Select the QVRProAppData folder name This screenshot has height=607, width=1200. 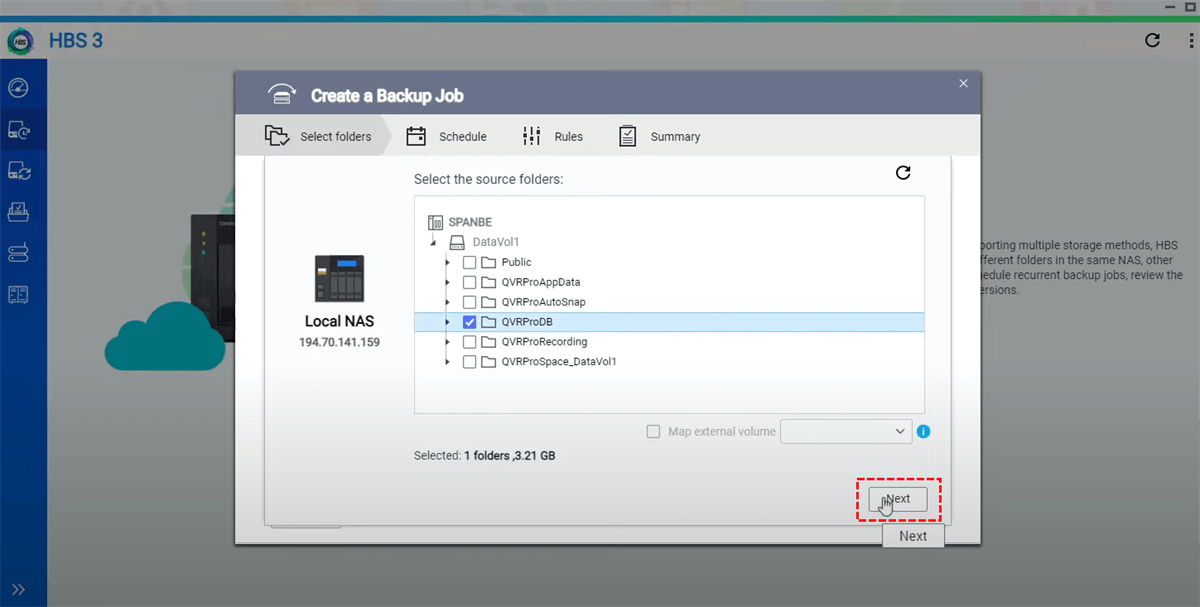pos(541,282)
